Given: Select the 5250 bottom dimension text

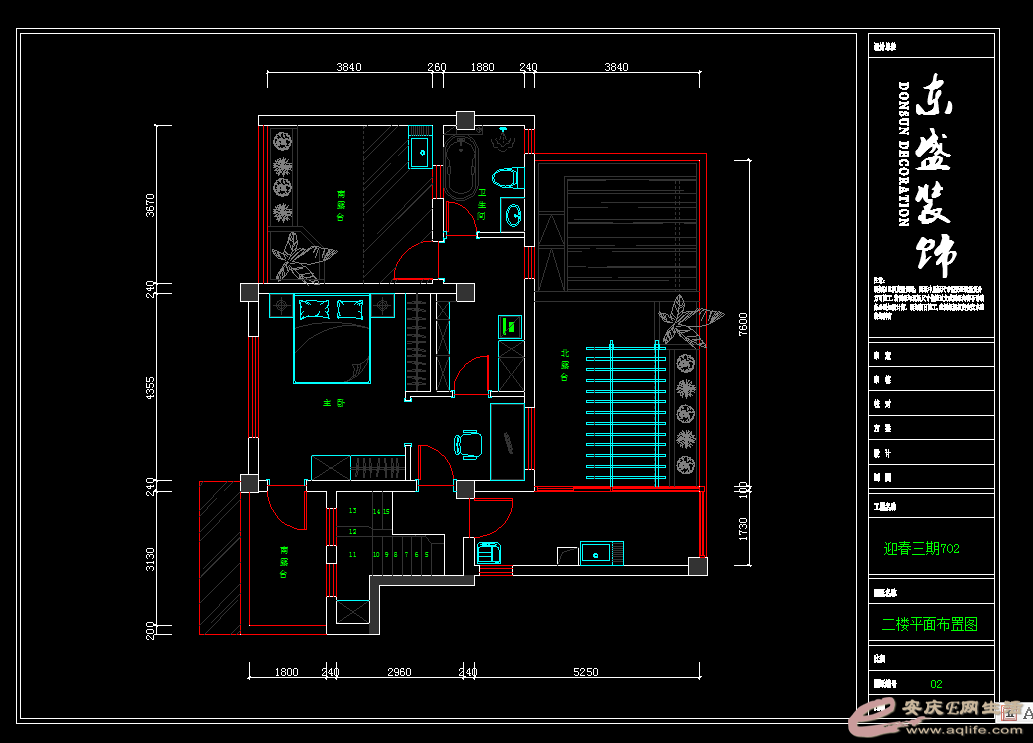Looking at the screenshot, I should pos(586,672).
